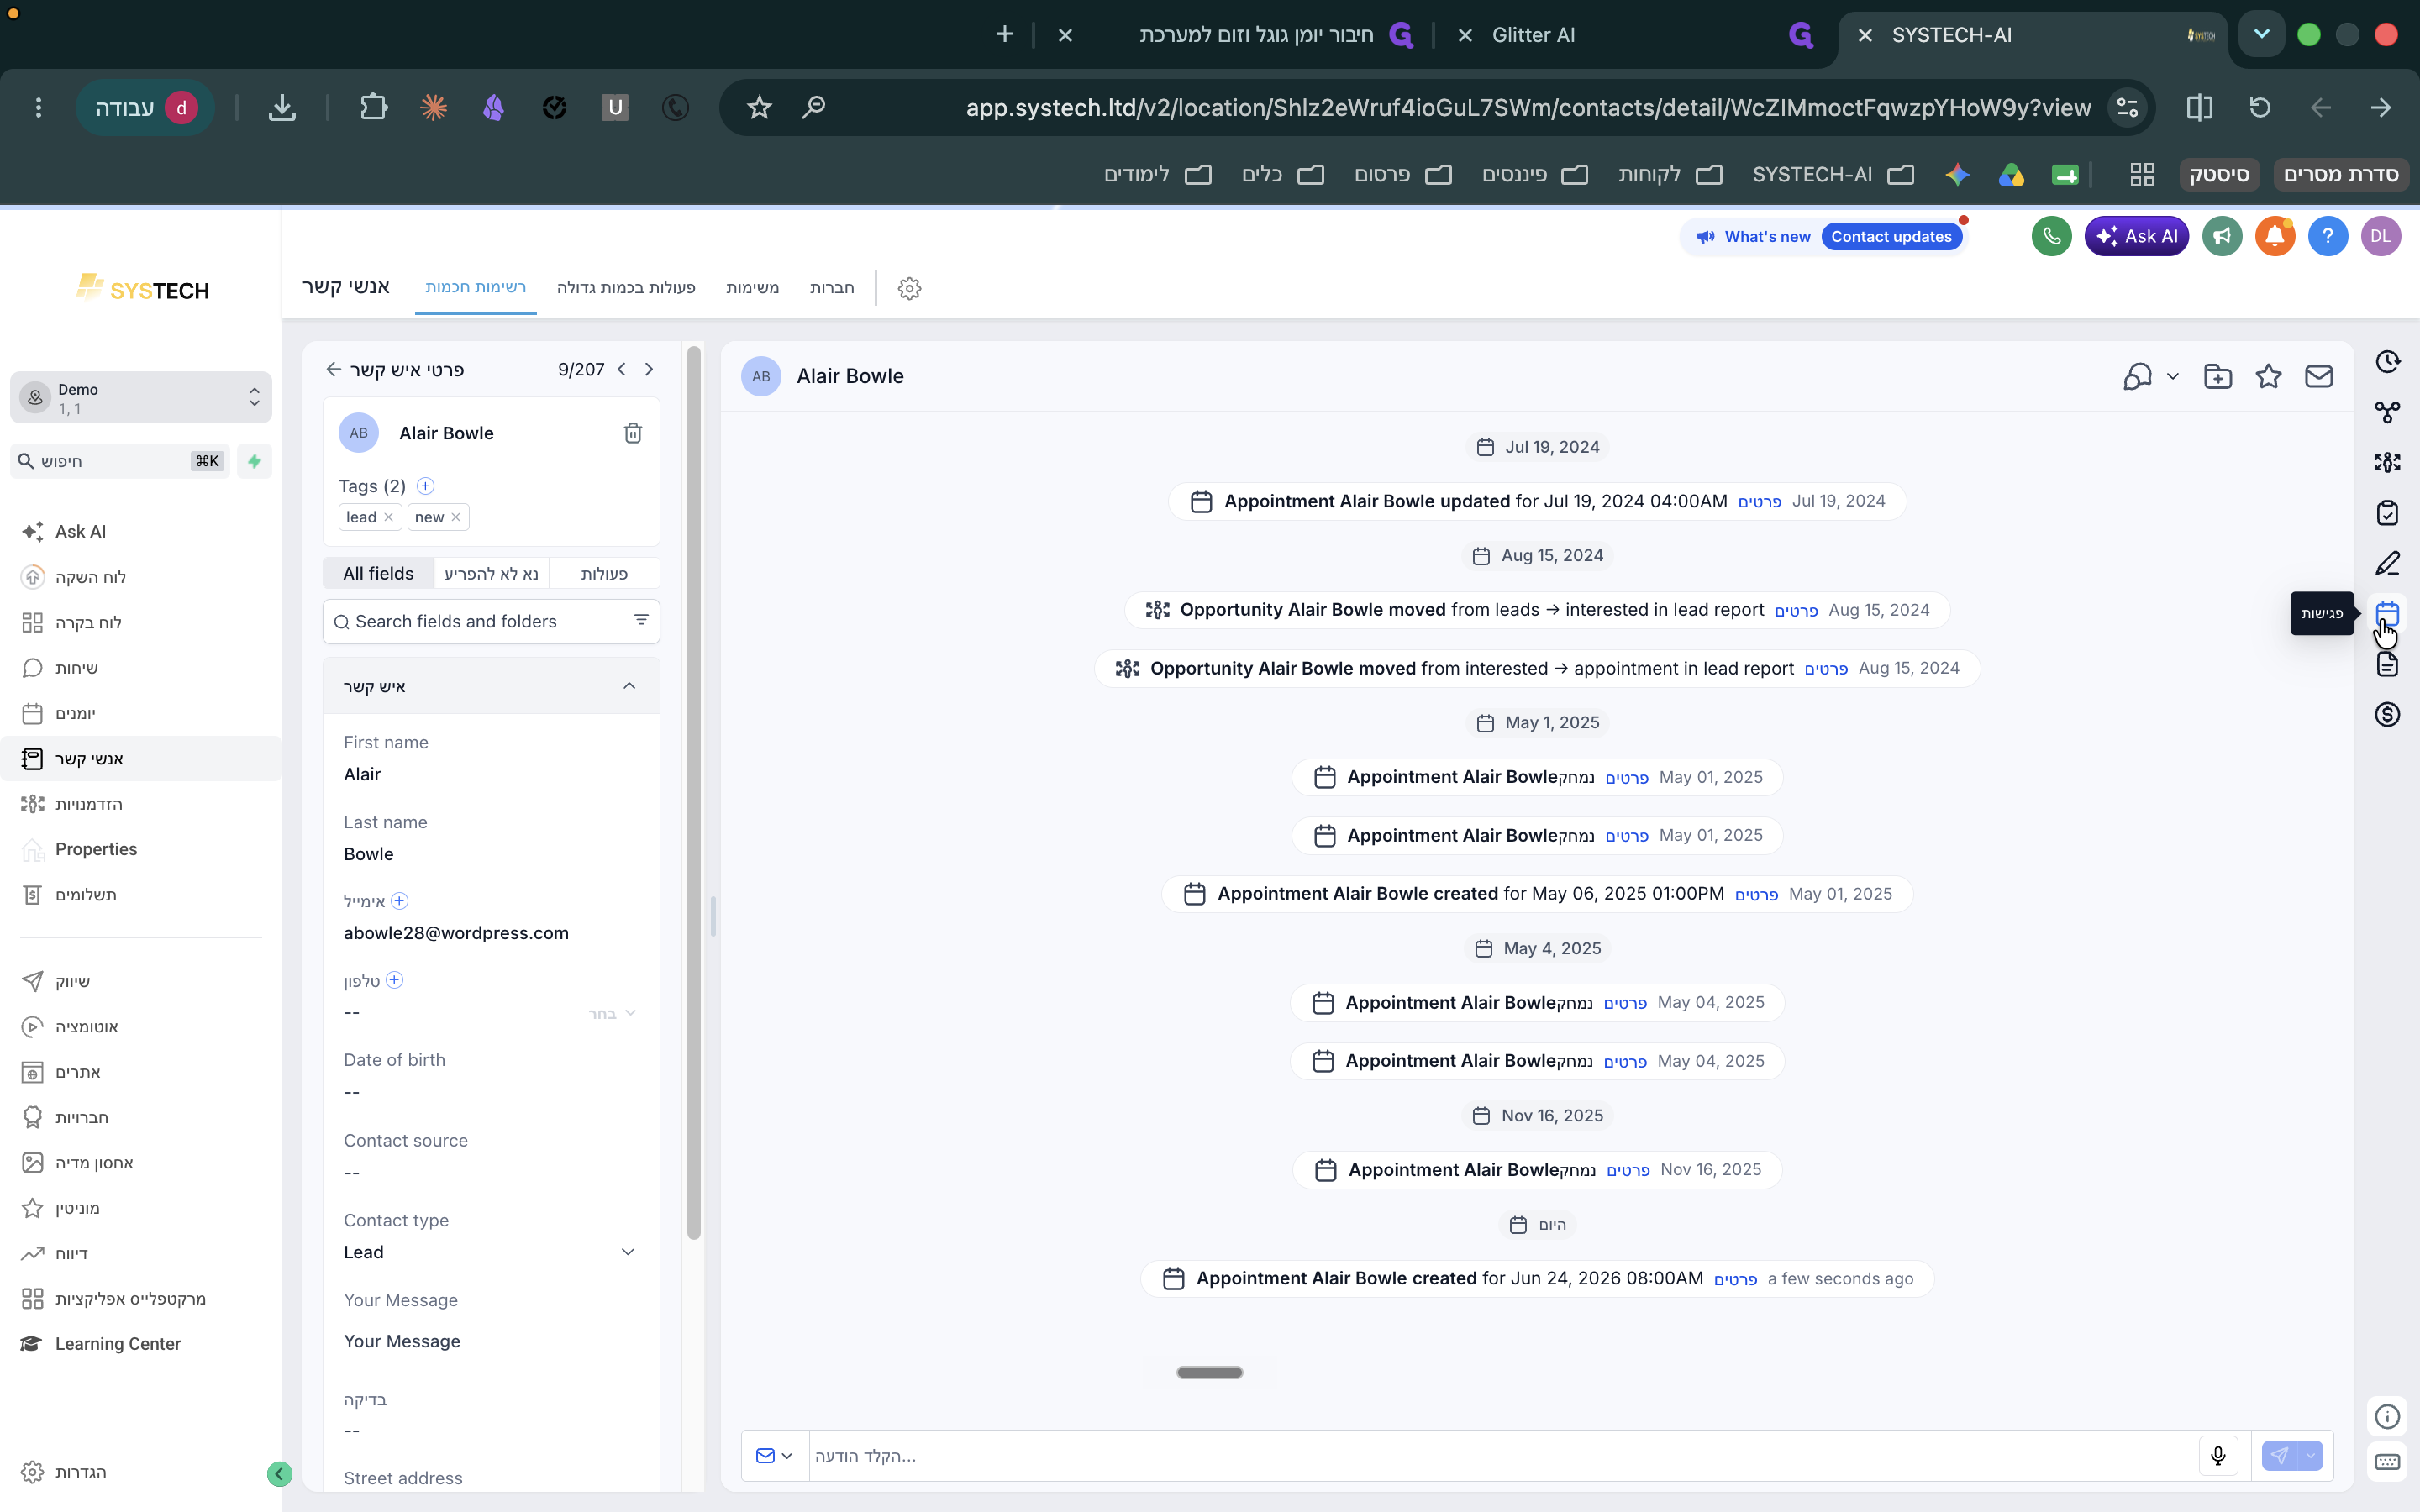Image resolution: width=2420 pixels, height=1512 pixels.
Task: Open Demo location switcher
Action: point(141,398)
